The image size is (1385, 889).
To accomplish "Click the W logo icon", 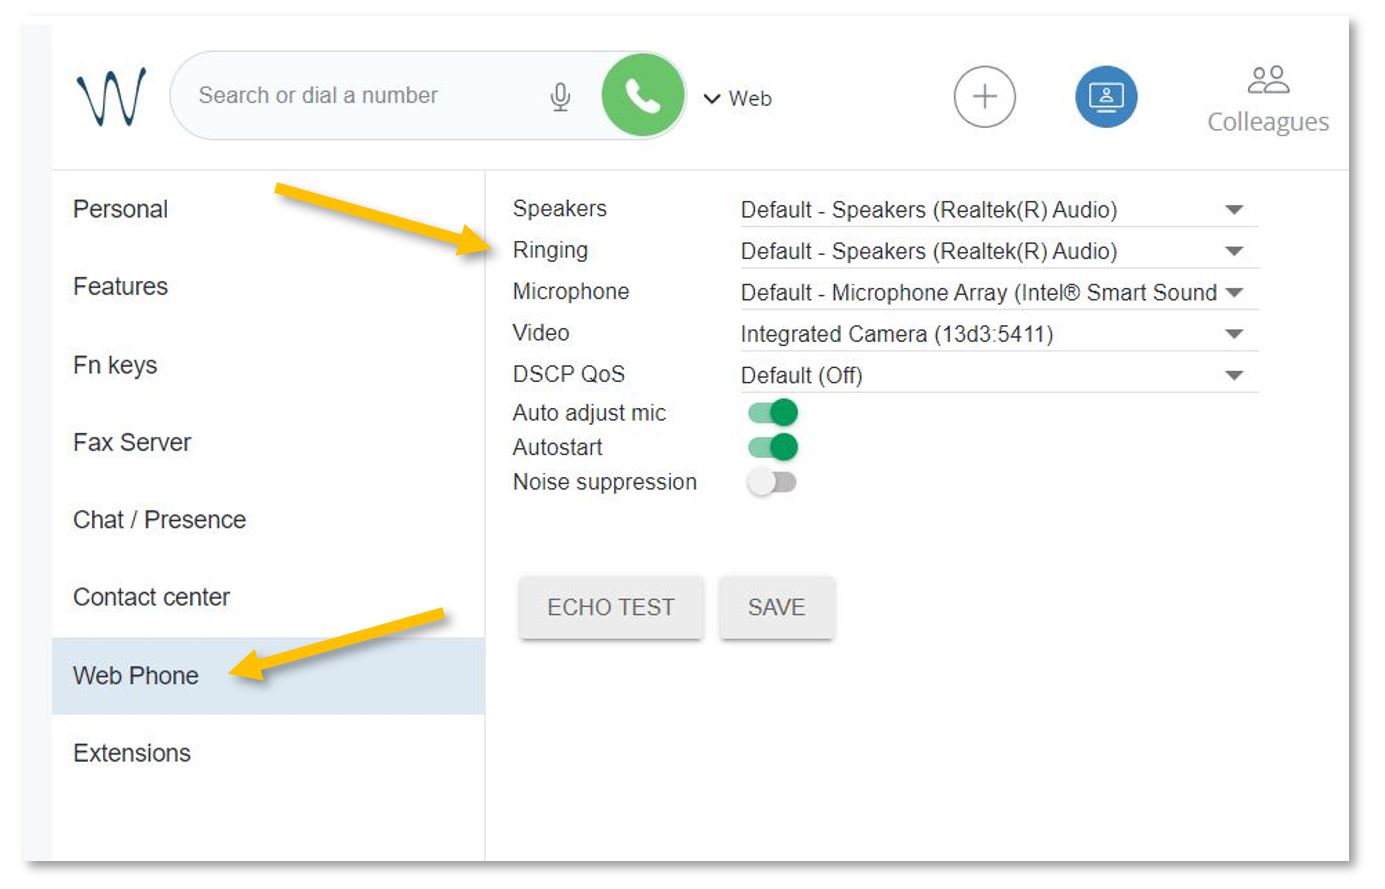I will (111, 97).
